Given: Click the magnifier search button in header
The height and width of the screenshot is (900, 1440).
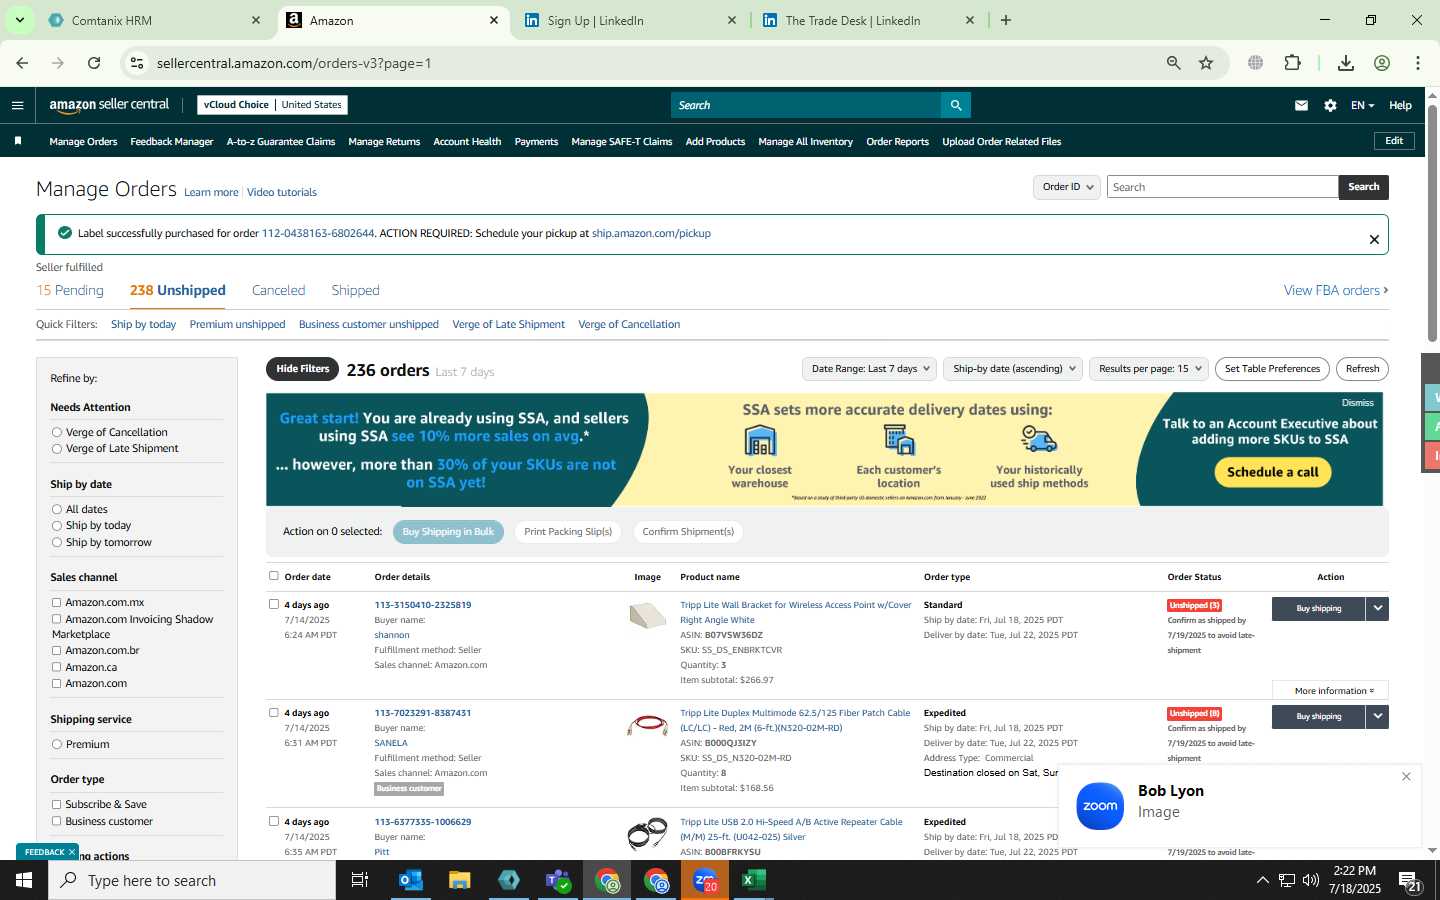Looking at the screenshot, I should coord(955,105).
